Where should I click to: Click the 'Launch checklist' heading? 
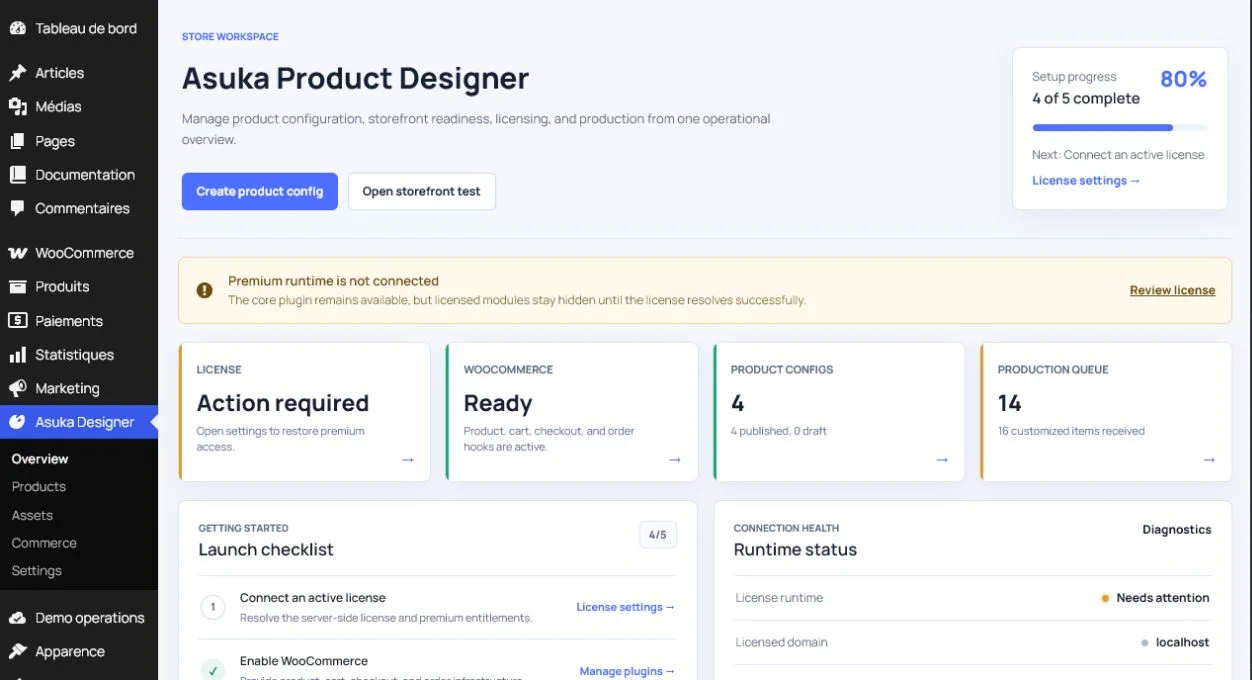click(x=266, y=550)
